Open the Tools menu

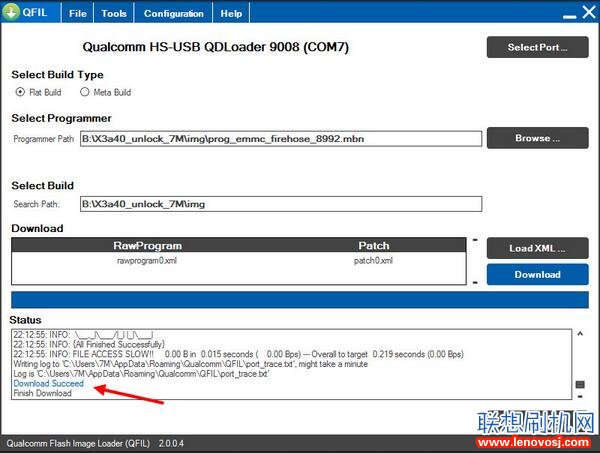(x=114, y=13)
